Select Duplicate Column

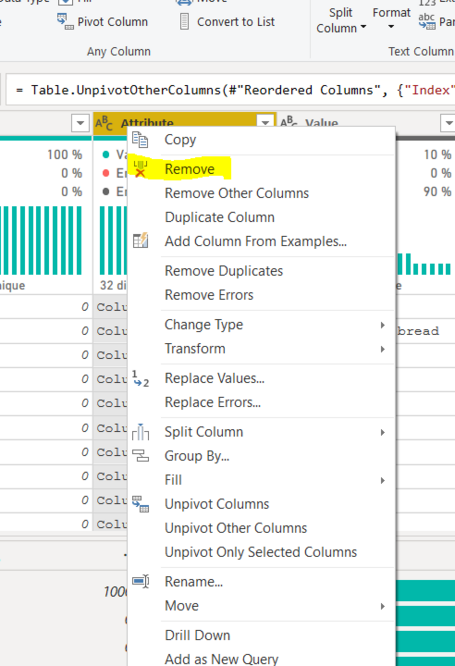click(x=220, y=217)
